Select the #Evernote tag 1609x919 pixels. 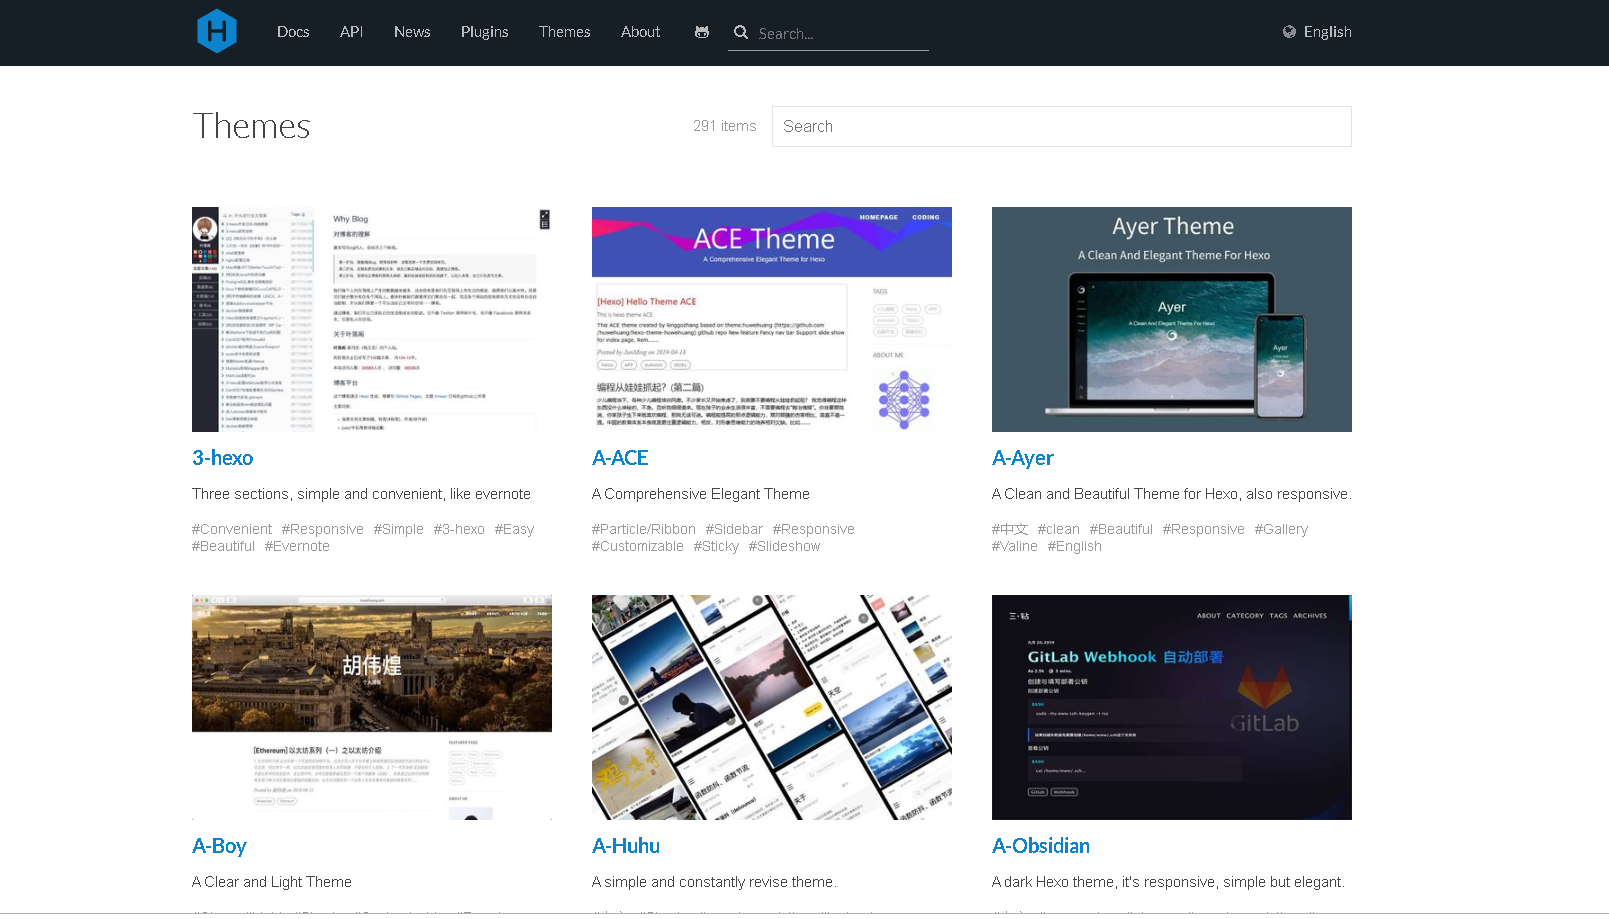297,546
